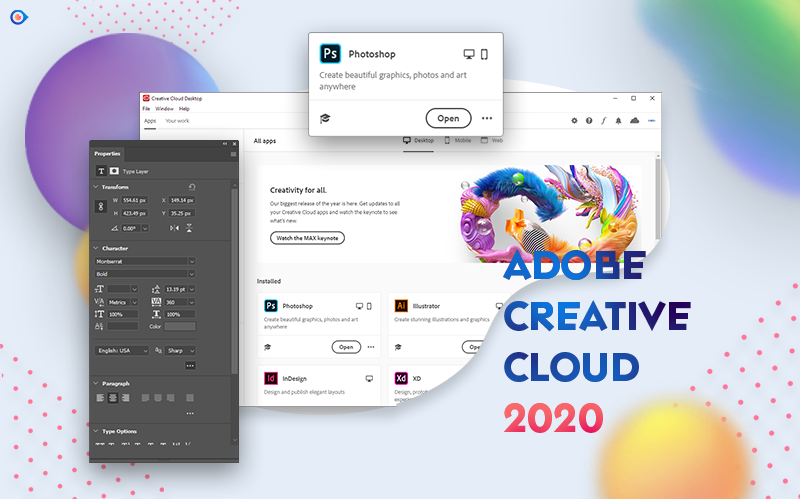Click the Properties panel vertical scrollbar
The image size is (800, 499).
coord(234,281)
